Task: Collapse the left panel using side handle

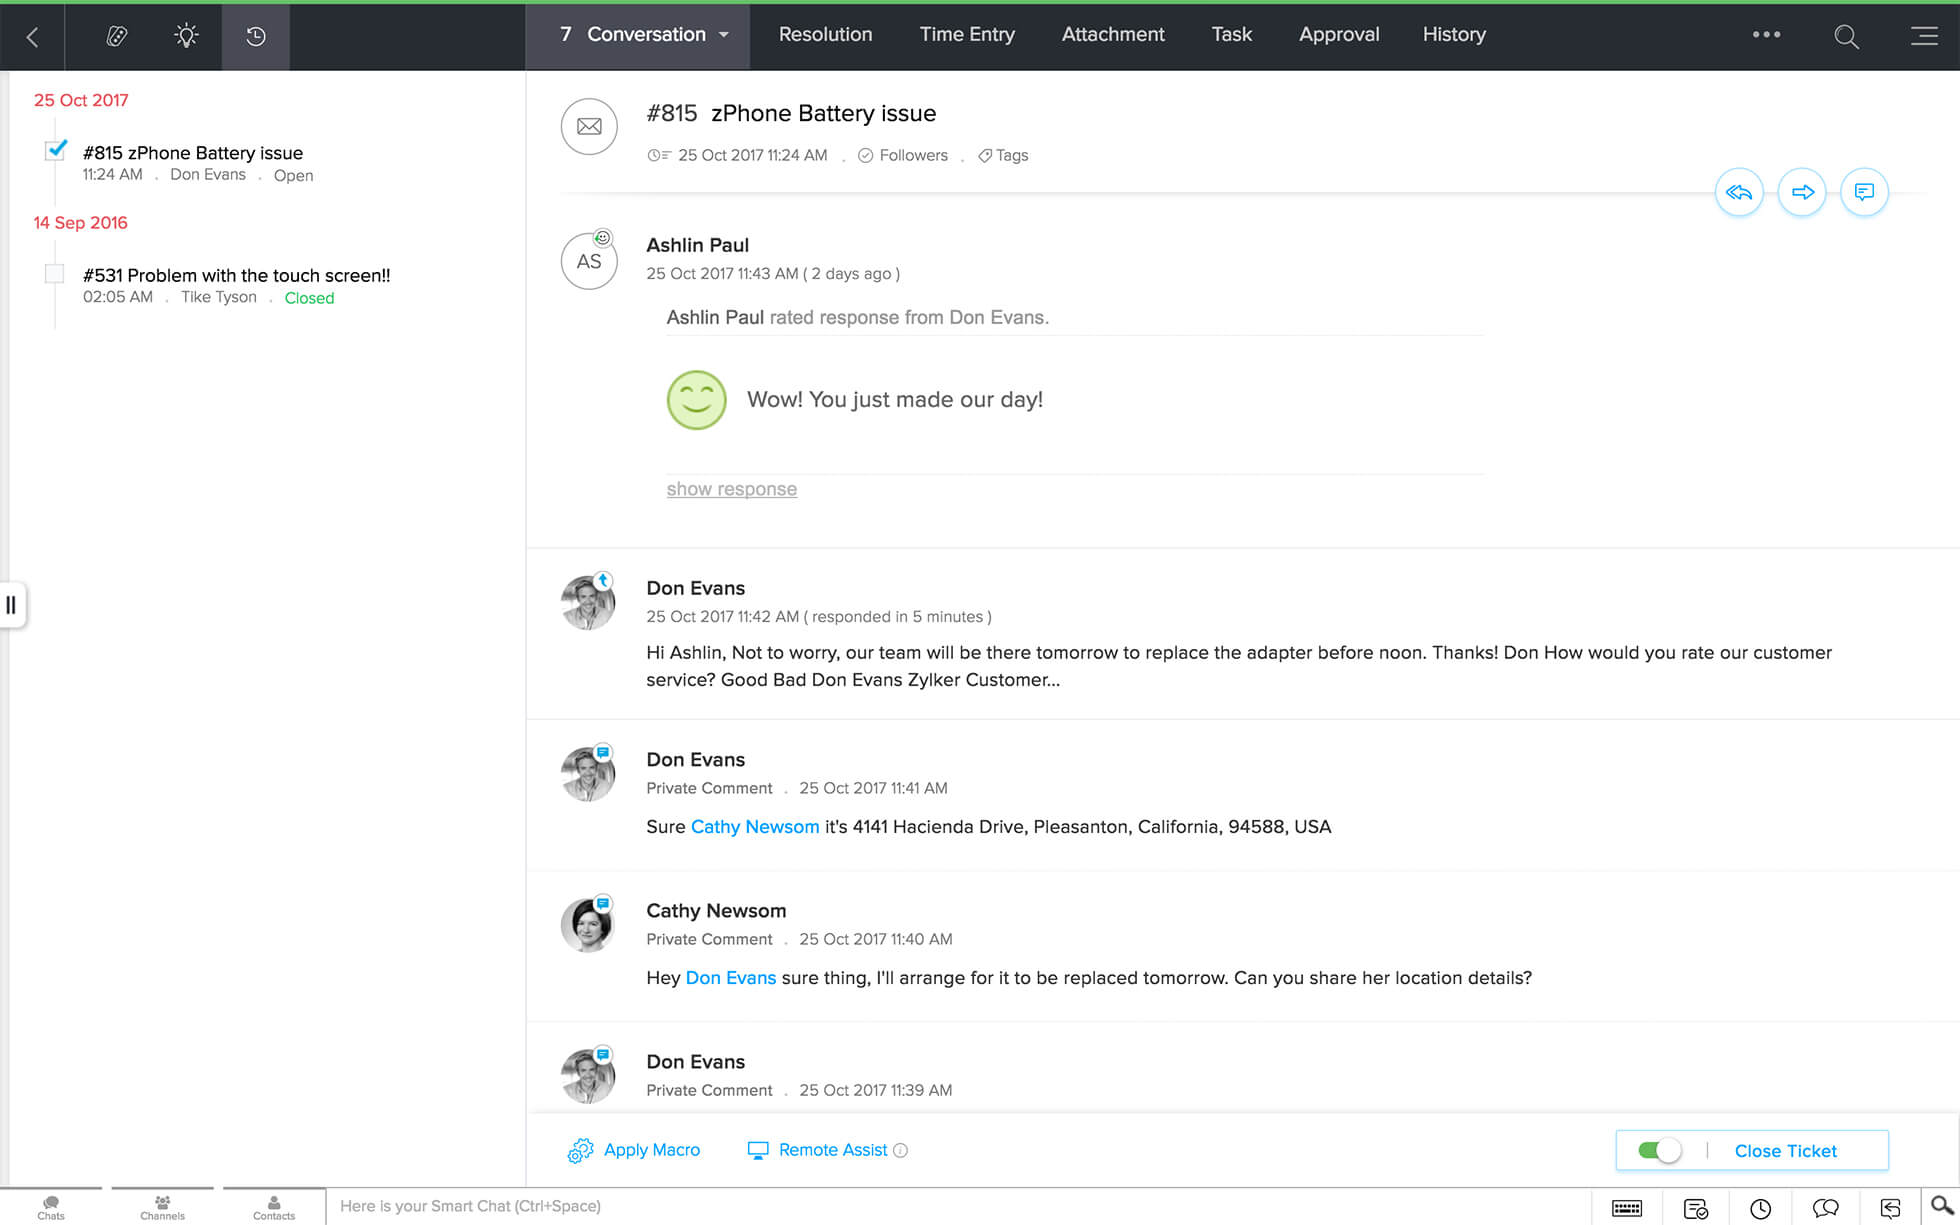Action: pyautogui.click(x=11, y=605)
